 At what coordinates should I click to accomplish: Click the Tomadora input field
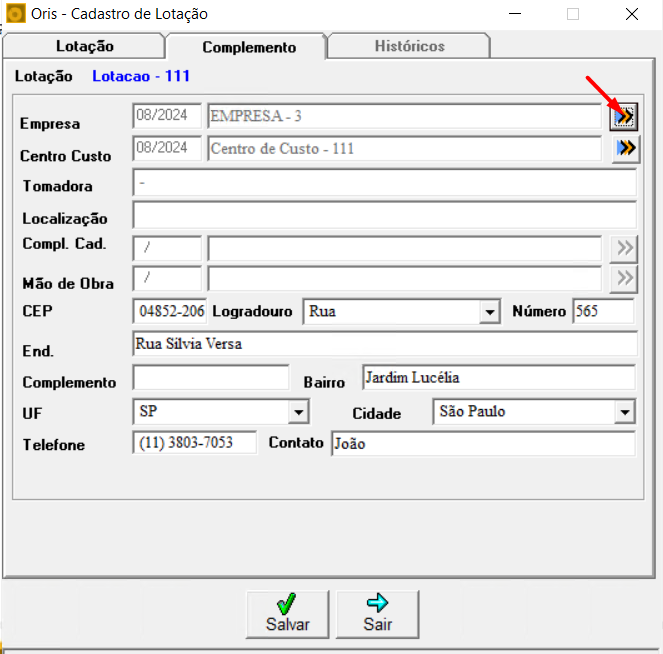384,183
